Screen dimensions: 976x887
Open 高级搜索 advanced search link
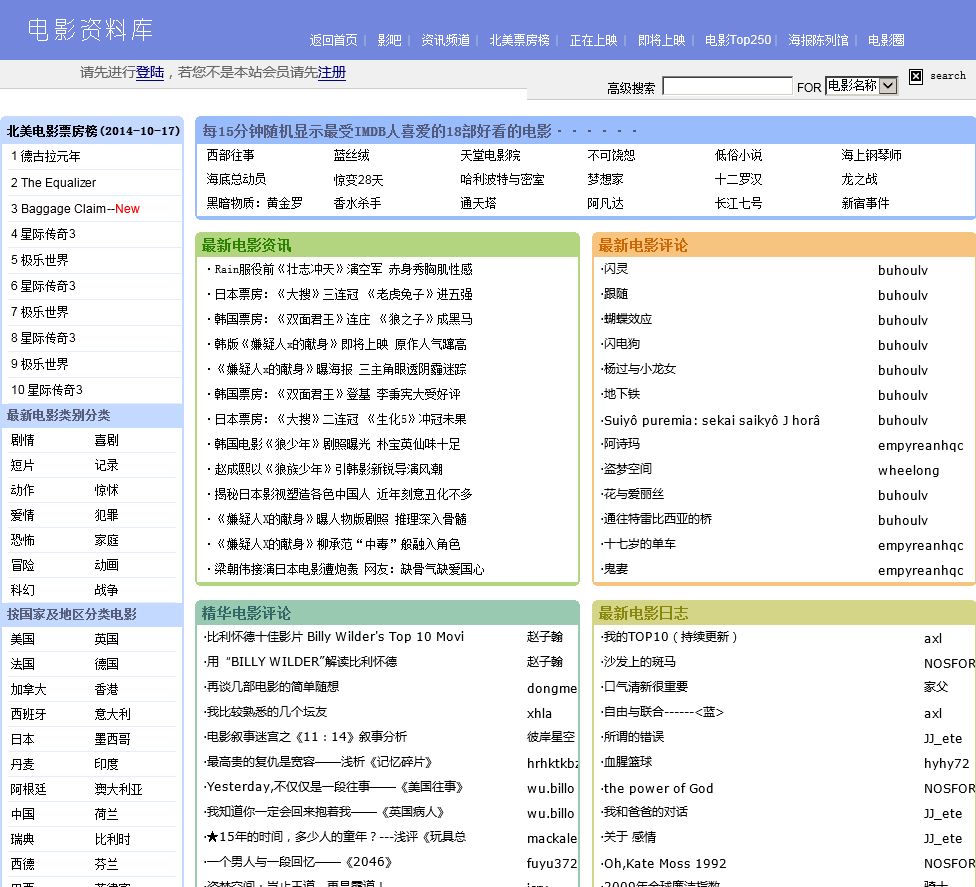click(x=631, y=88)
